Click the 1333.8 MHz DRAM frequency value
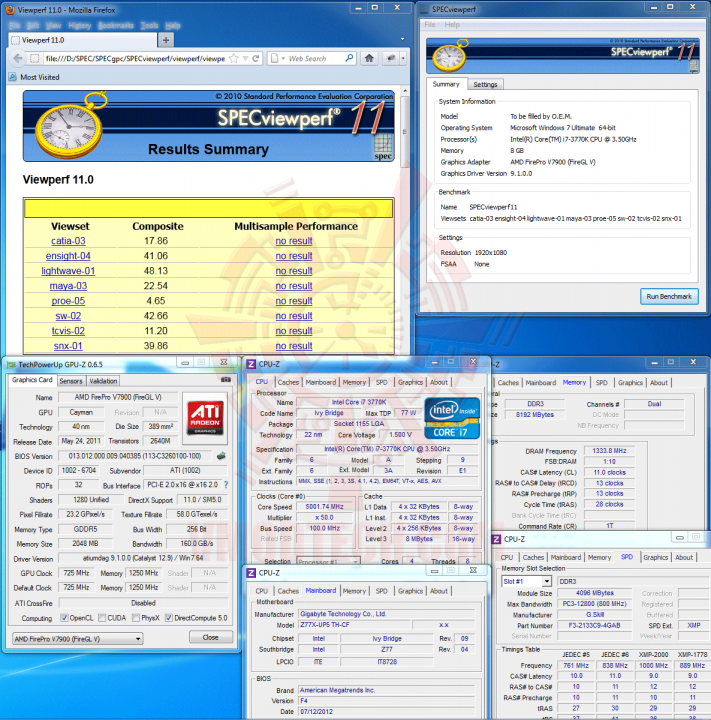 (x=609, y=451)
